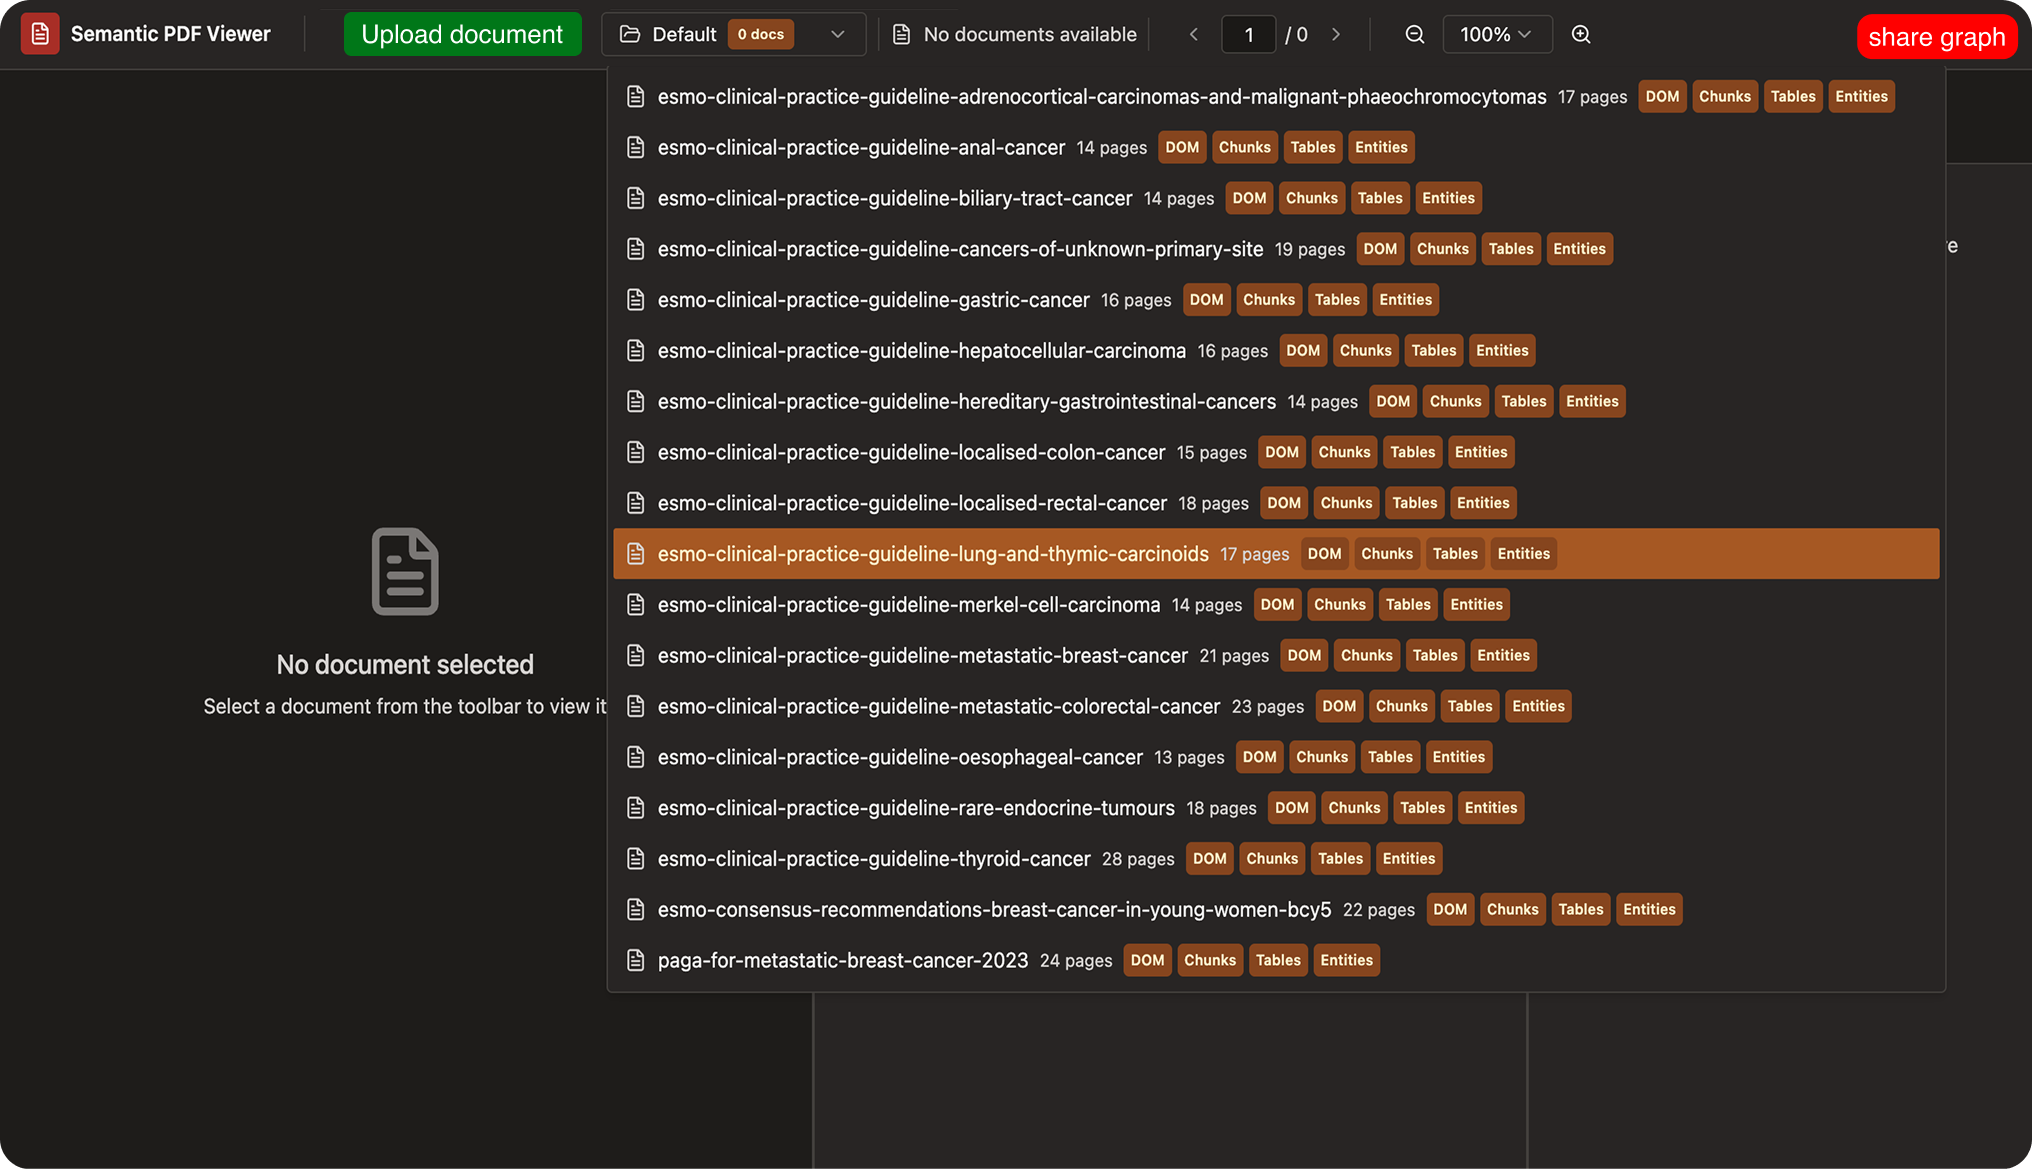Choose localised-rectal-cancer document name
Image resolution: width=2032 pixels, height=1170 pixels.
[912, 503]
